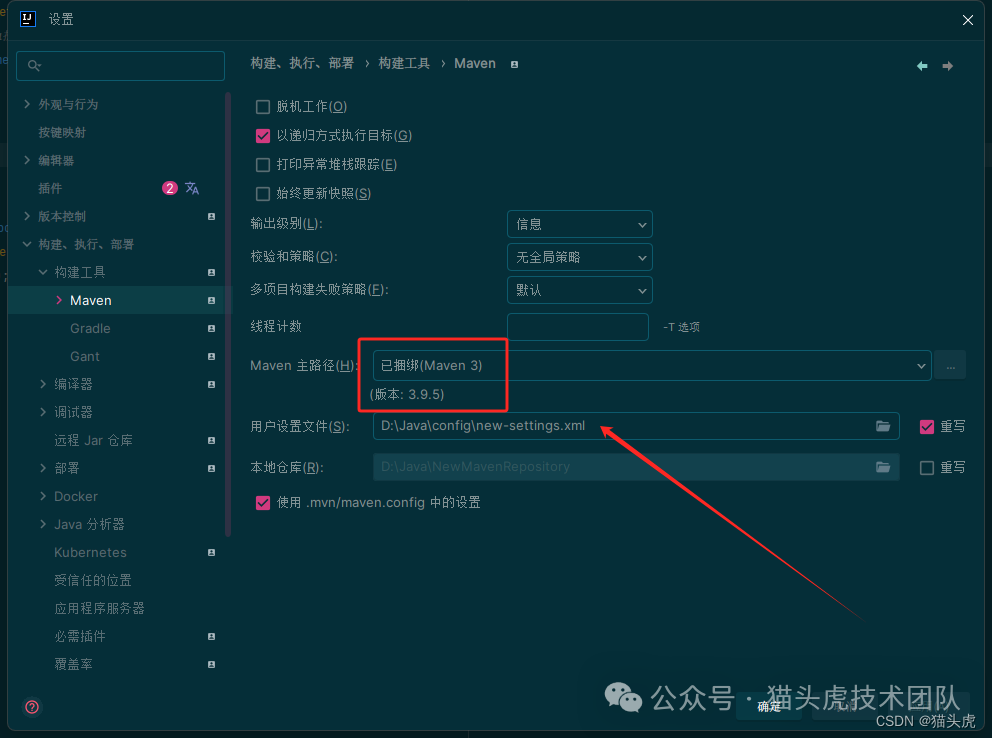Toggle 使用 .mvn/maven.config 中的设置 checkbox
Screen dimensions: 992x738
click(263, 503)
